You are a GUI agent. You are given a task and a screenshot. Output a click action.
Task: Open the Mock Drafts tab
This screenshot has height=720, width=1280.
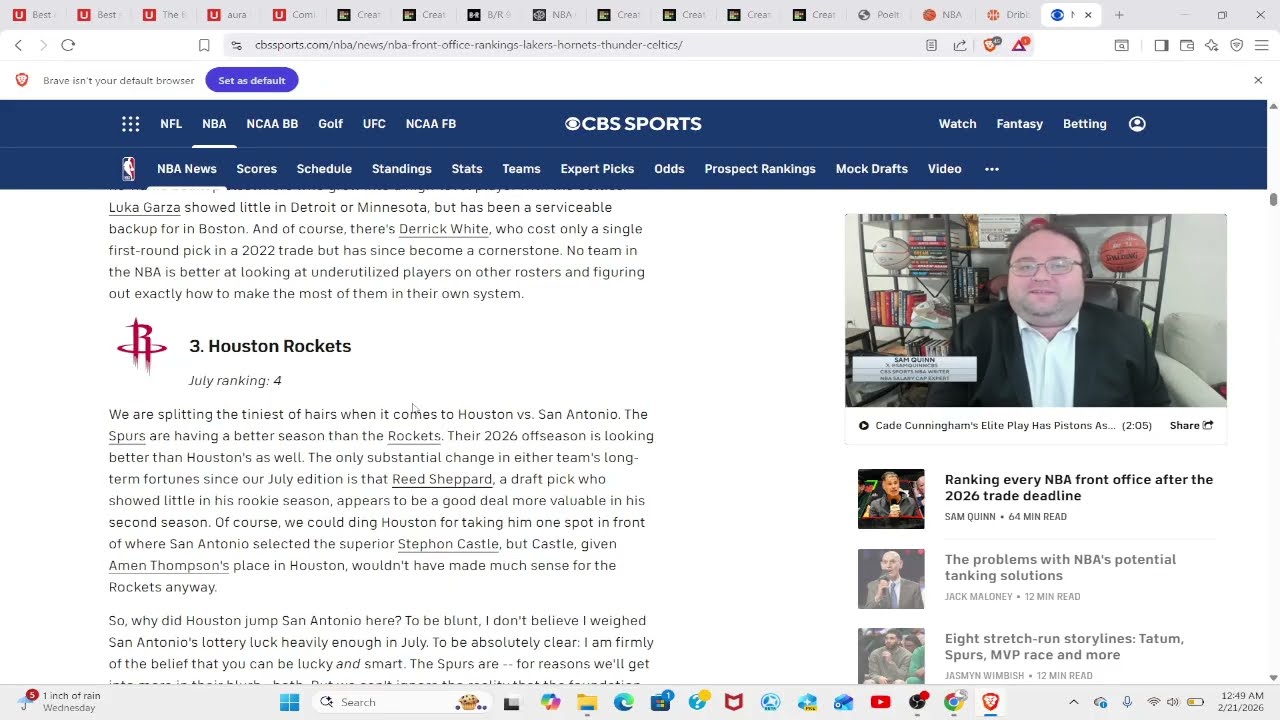(871, 169)
